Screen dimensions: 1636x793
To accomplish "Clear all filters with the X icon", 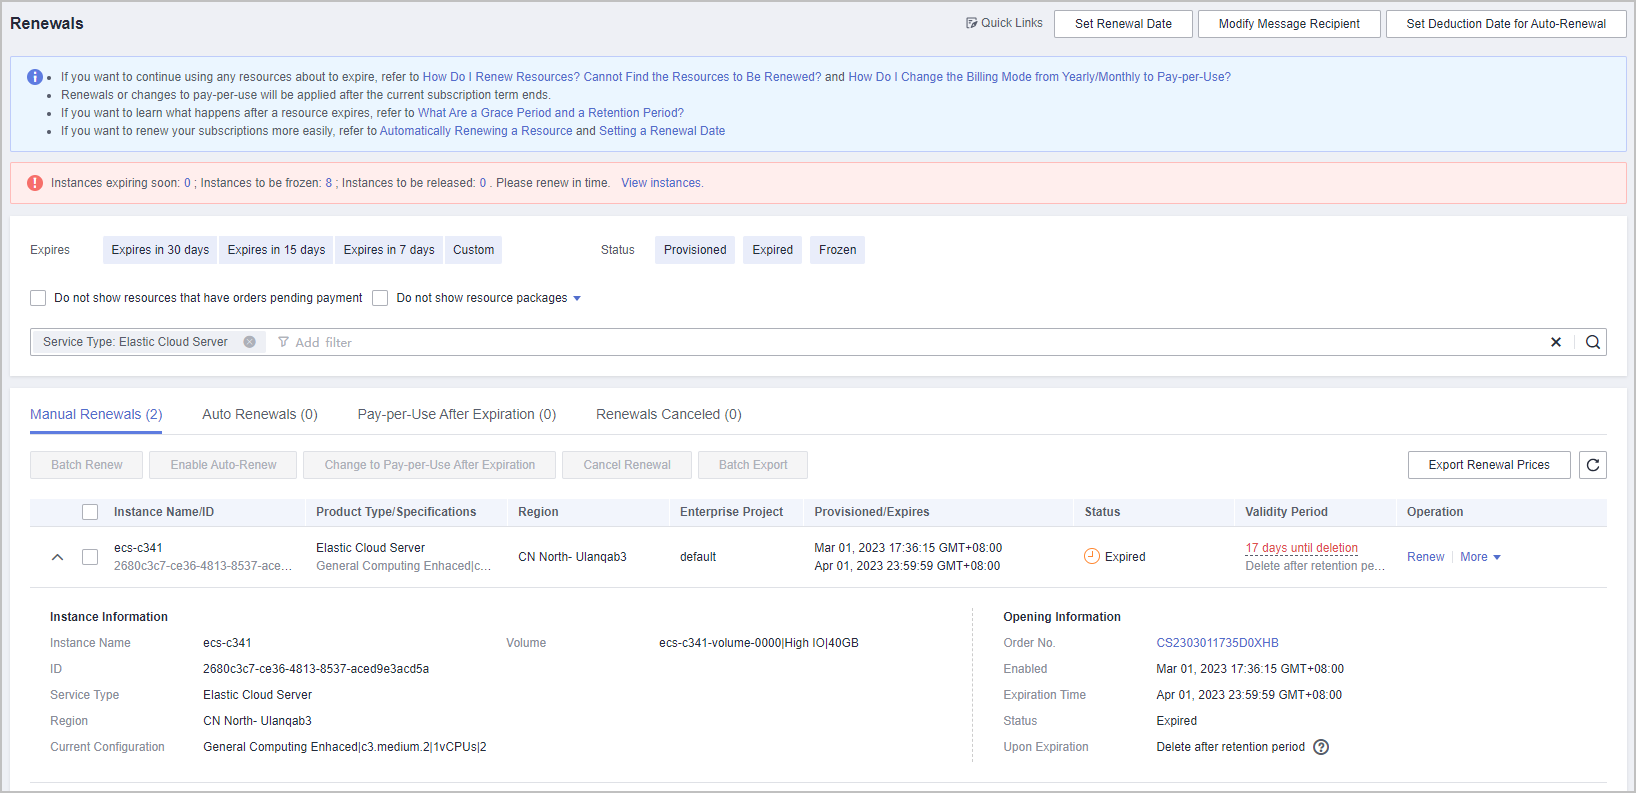I will click(1555, 342).
